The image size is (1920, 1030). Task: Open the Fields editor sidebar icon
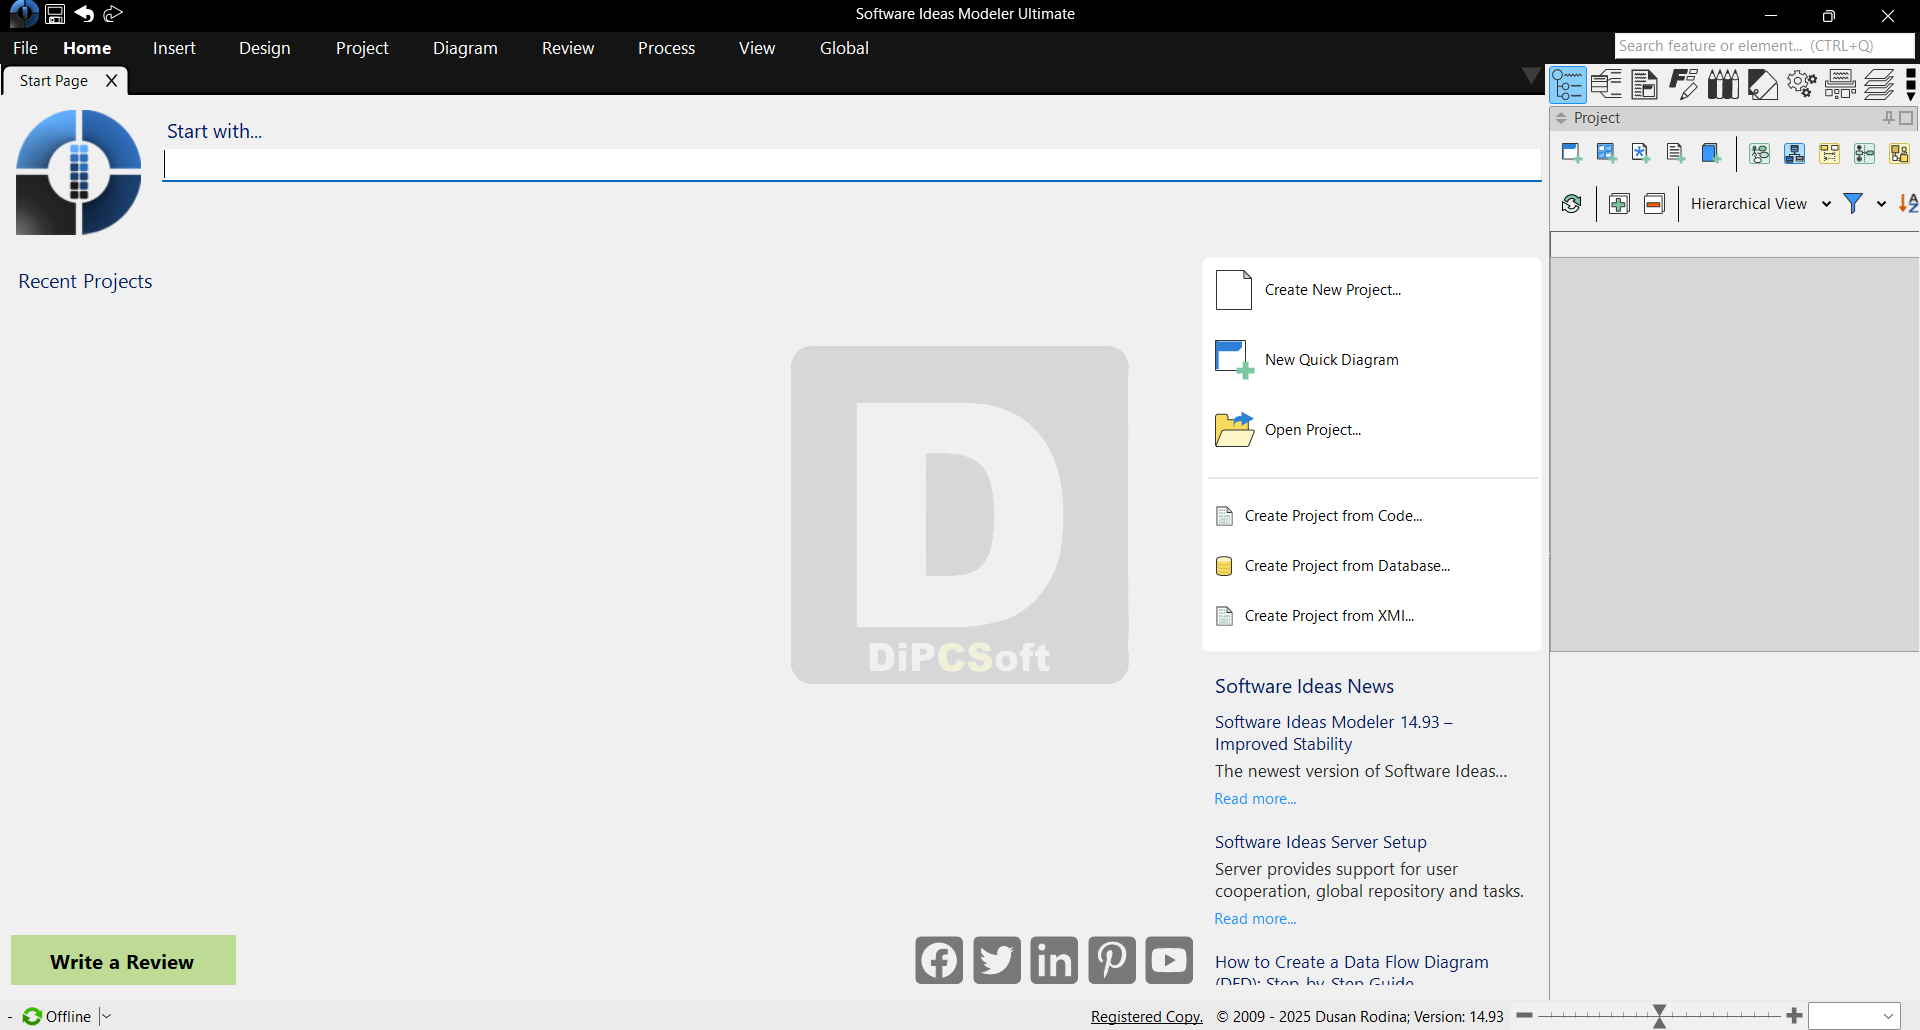point(1684,85)
